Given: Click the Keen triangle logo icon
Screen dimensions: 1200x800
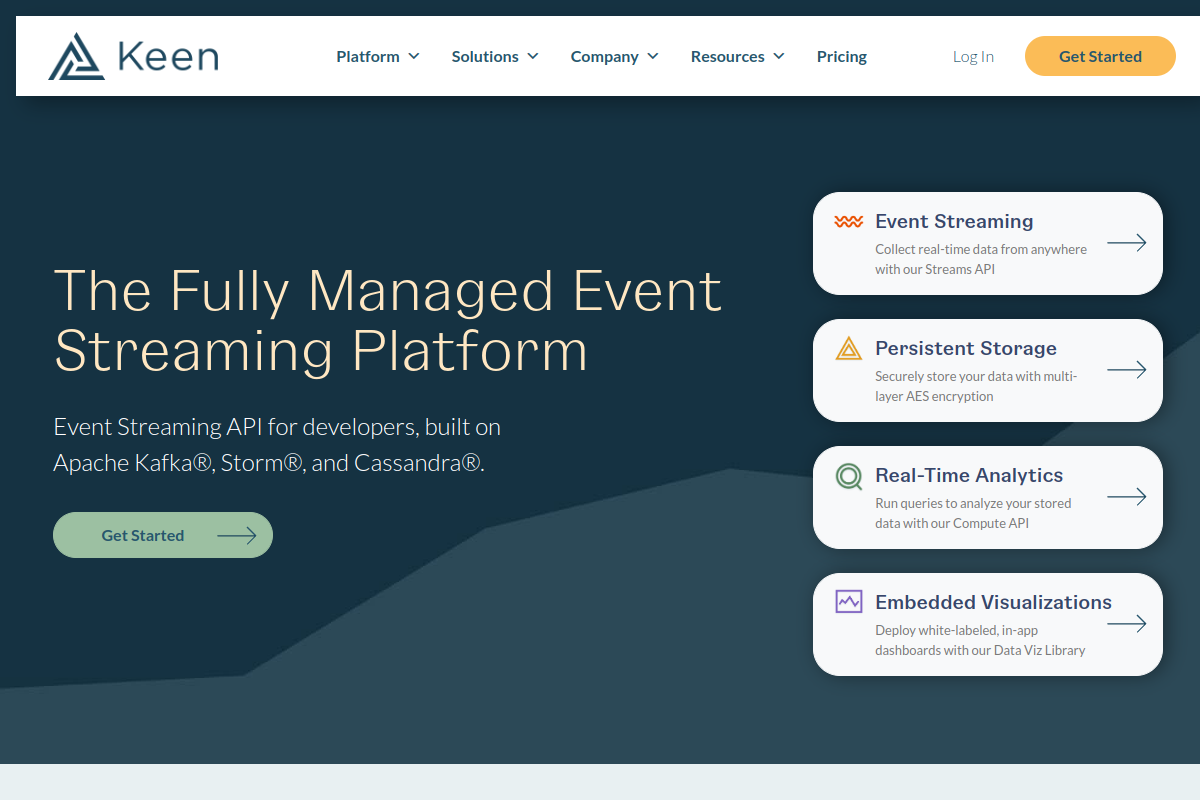Looking at the screenshot, I should pos(76,56).
